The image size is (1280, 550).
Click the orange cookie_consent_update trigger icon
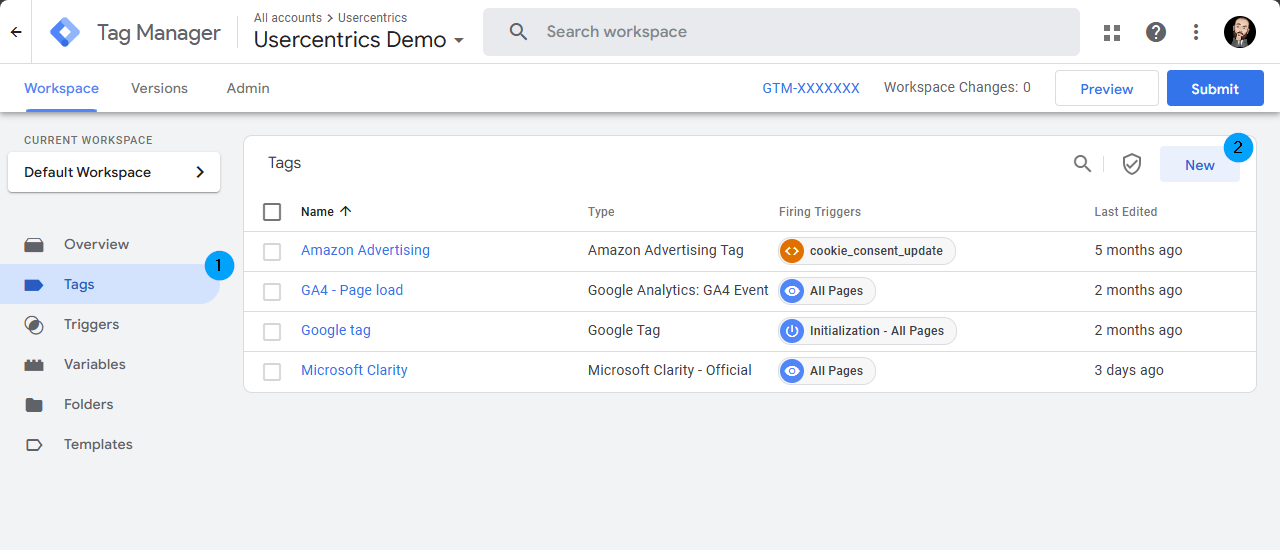(x=792, y=250)
